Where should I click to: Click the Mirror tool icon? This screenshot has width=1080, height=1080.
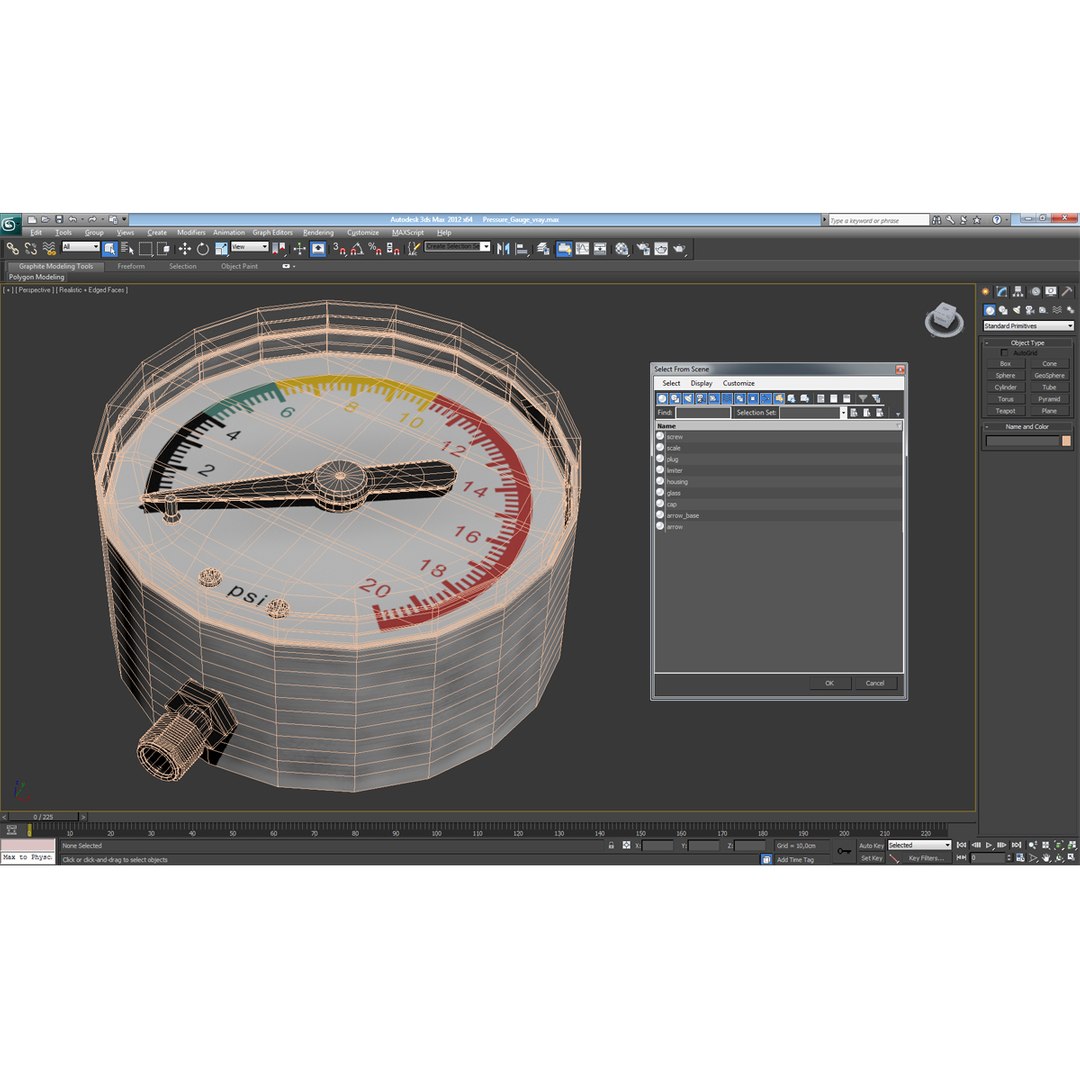pos(503,249)
